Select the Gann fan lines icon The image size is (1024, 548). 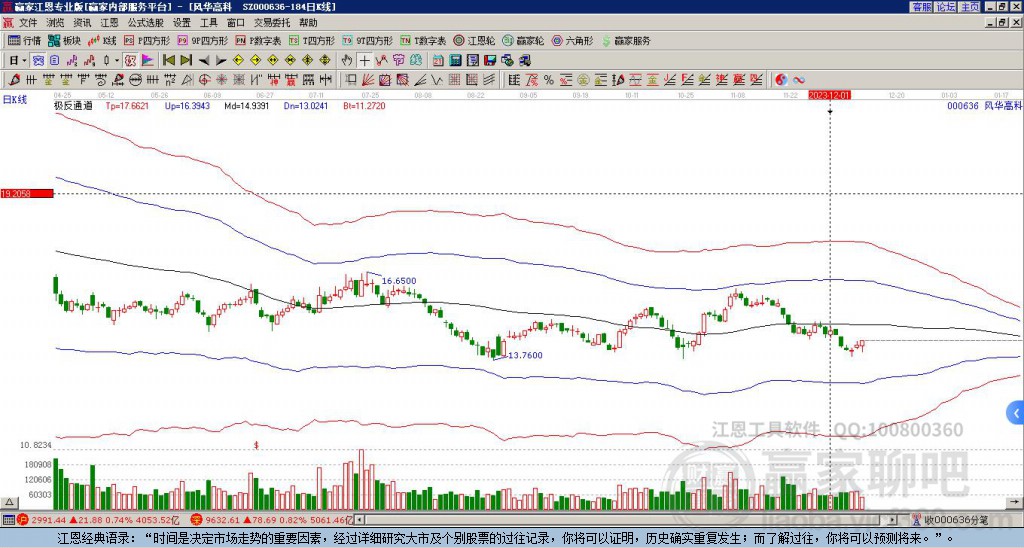click(368, 80)
